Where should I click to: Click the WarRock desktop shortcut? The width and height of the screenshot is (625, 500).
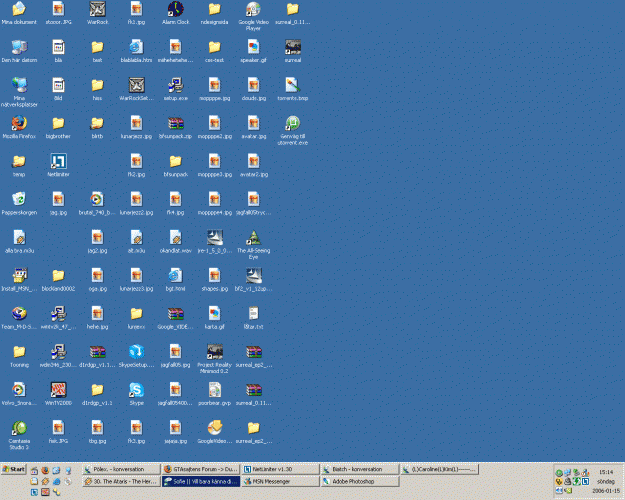pos(97,9)
